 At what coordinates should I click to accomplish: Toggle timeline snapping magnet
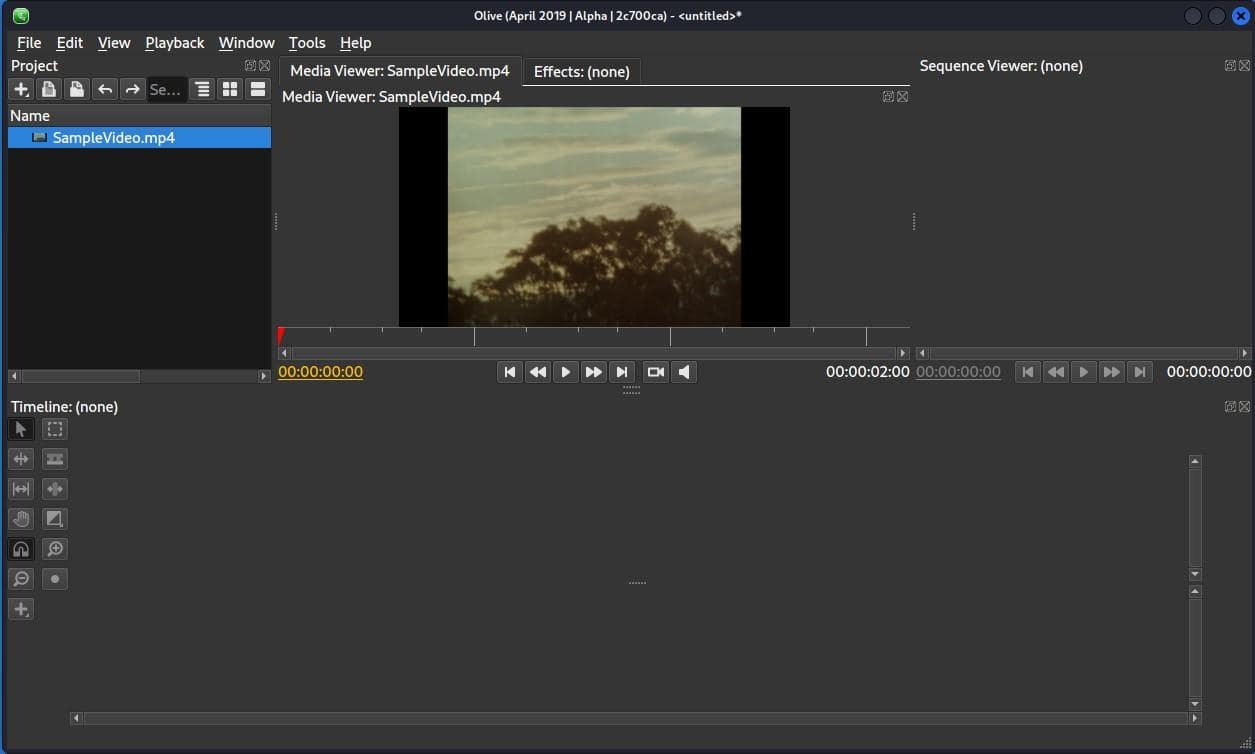point(21,549)
